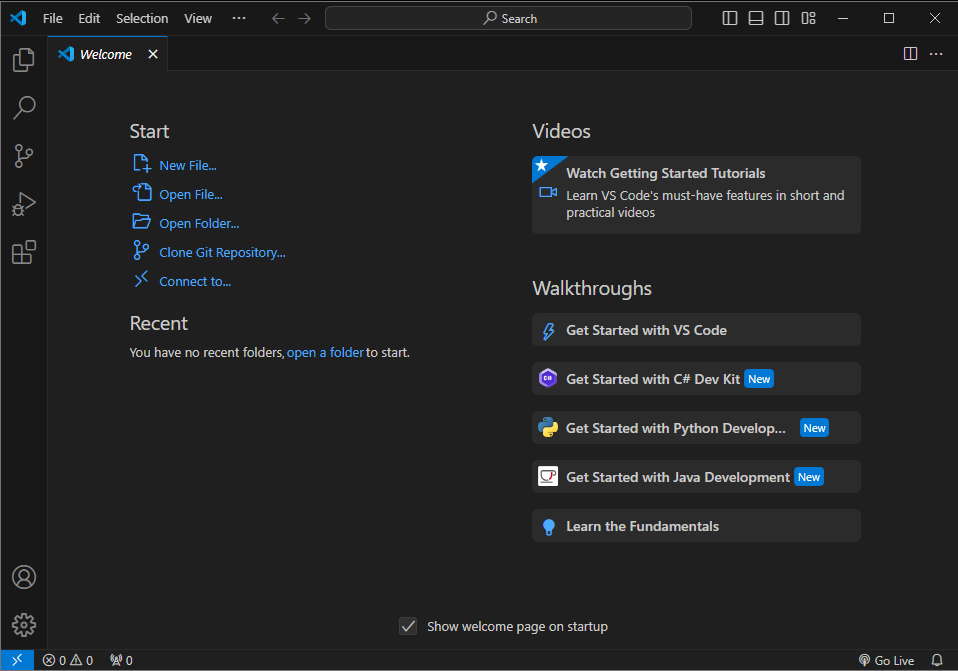Click the Open File icon
The width and height of the screenshot is (958, 671).
click(x=142, y=192)
